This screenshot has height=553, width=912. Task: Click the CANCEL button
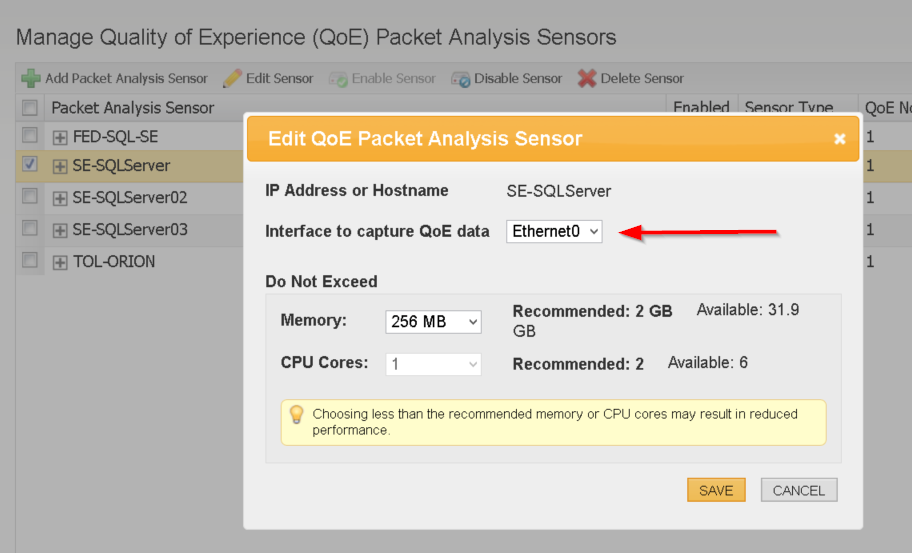798,490
